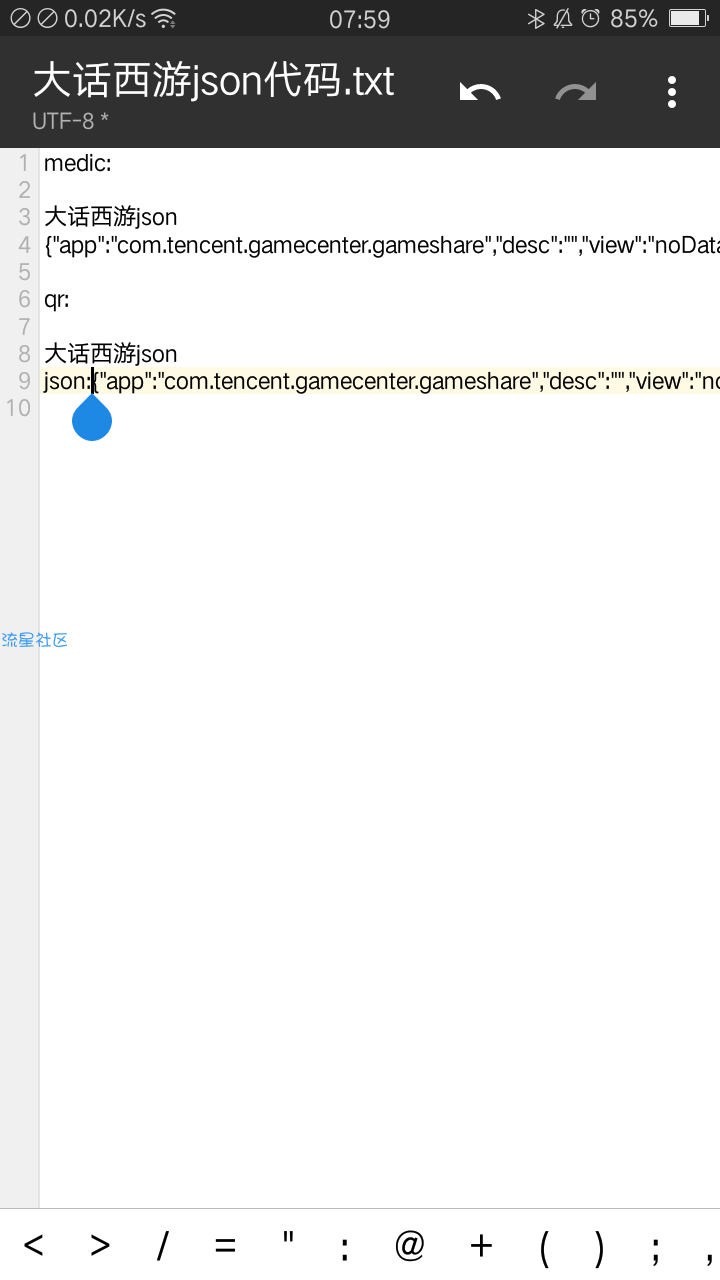
Task: Tap the Bluetooth status icon
Action: click(x=536, y=18)
